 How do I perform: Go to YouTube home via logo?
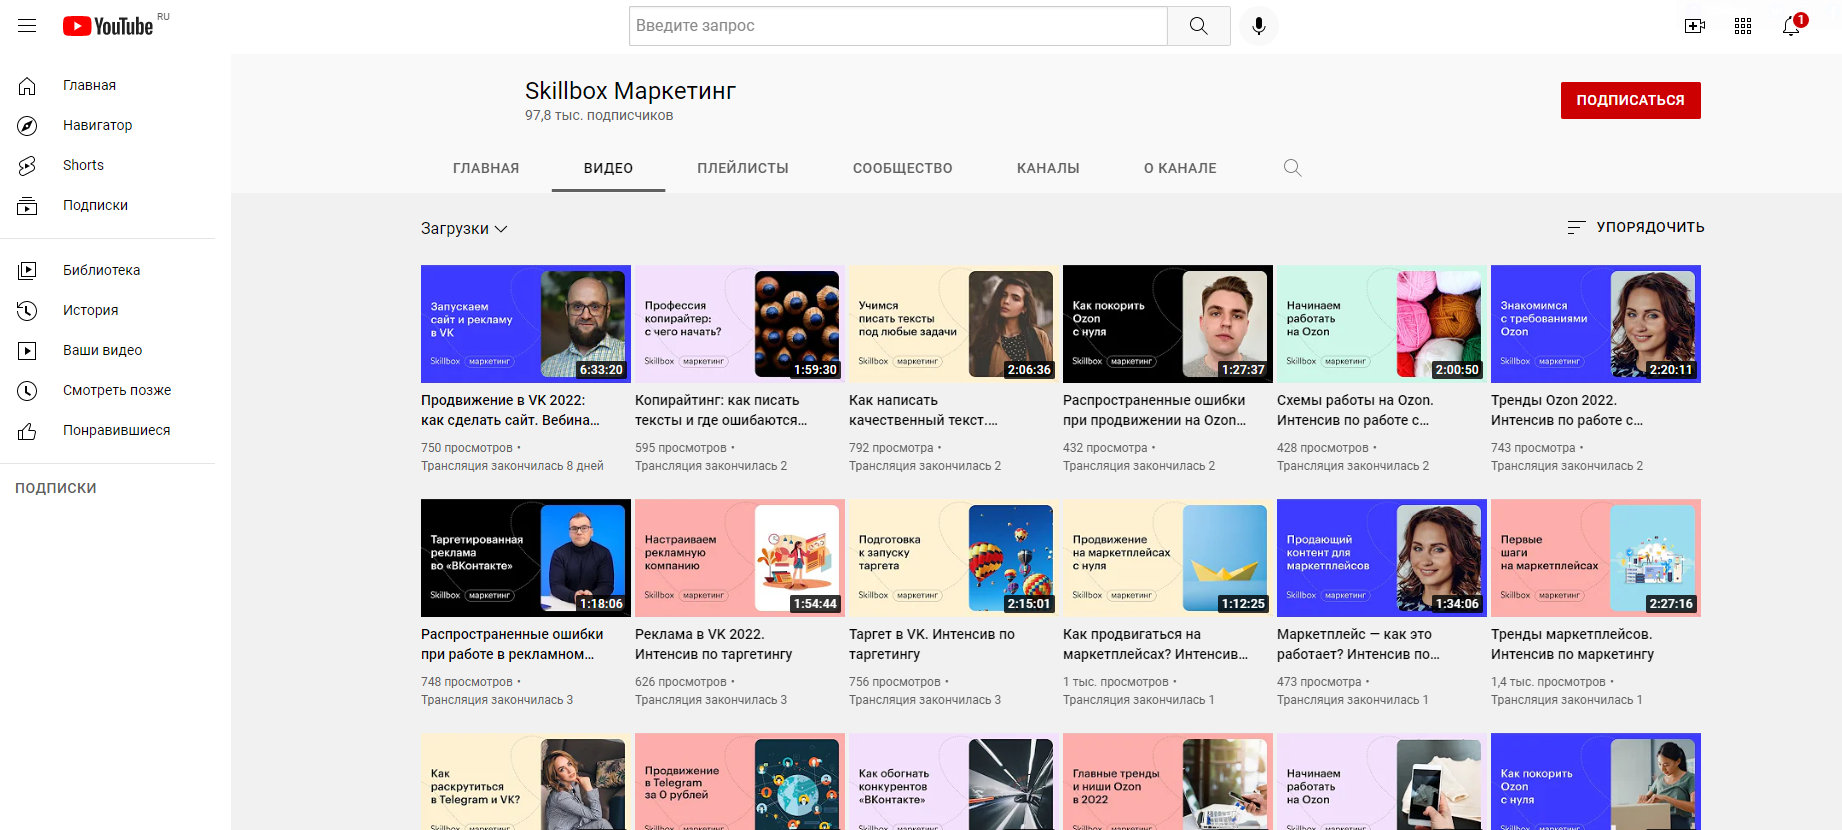[108, 26]
